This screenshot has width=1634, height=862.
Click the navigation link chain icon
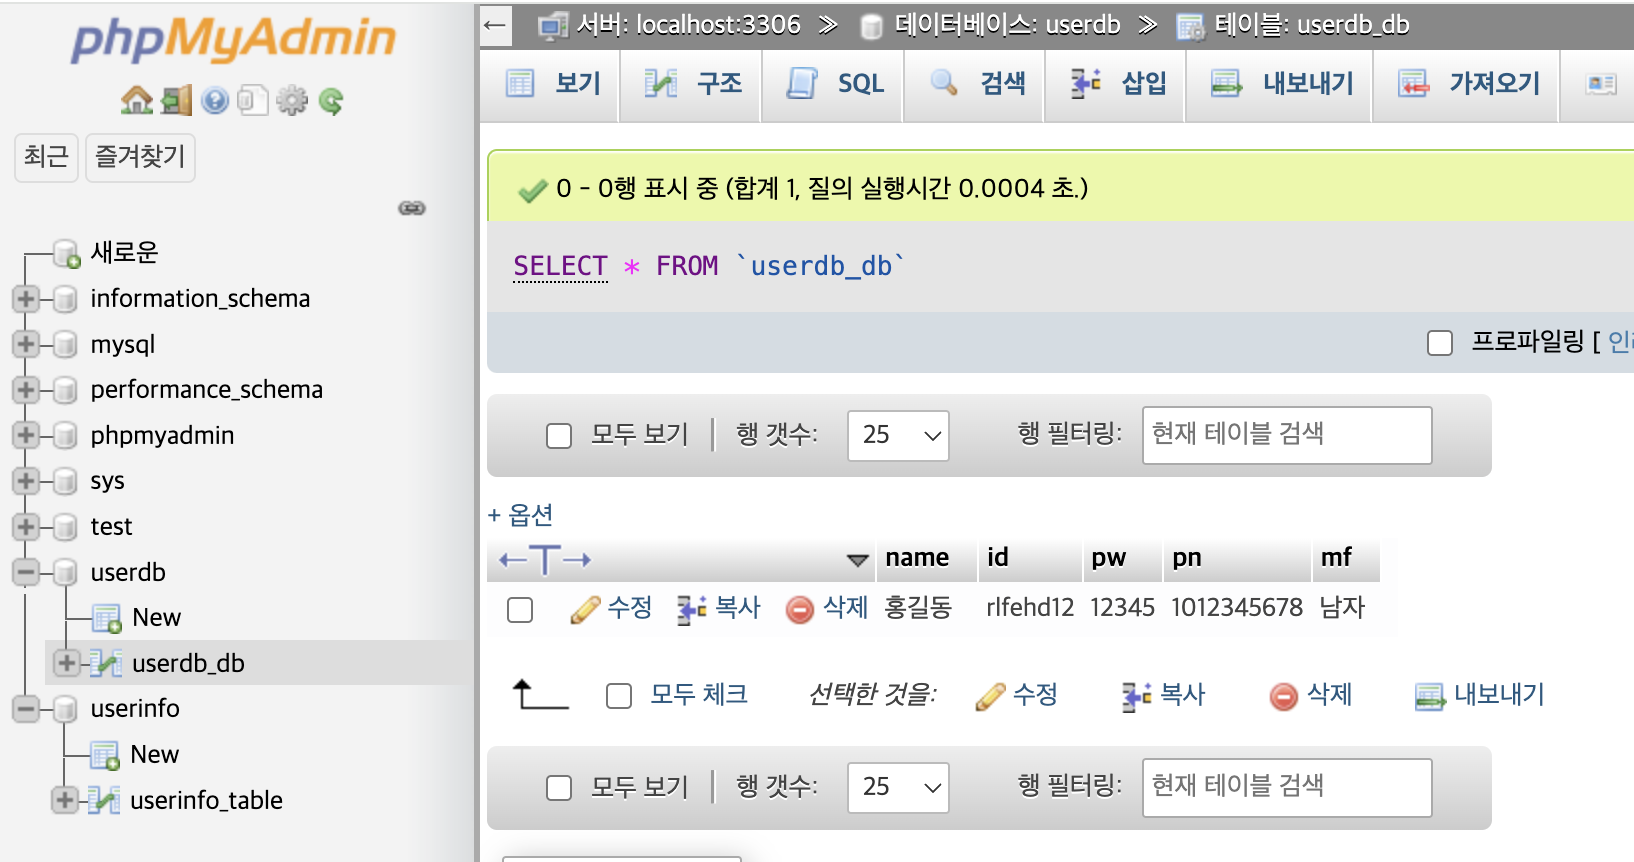point(412,208)
